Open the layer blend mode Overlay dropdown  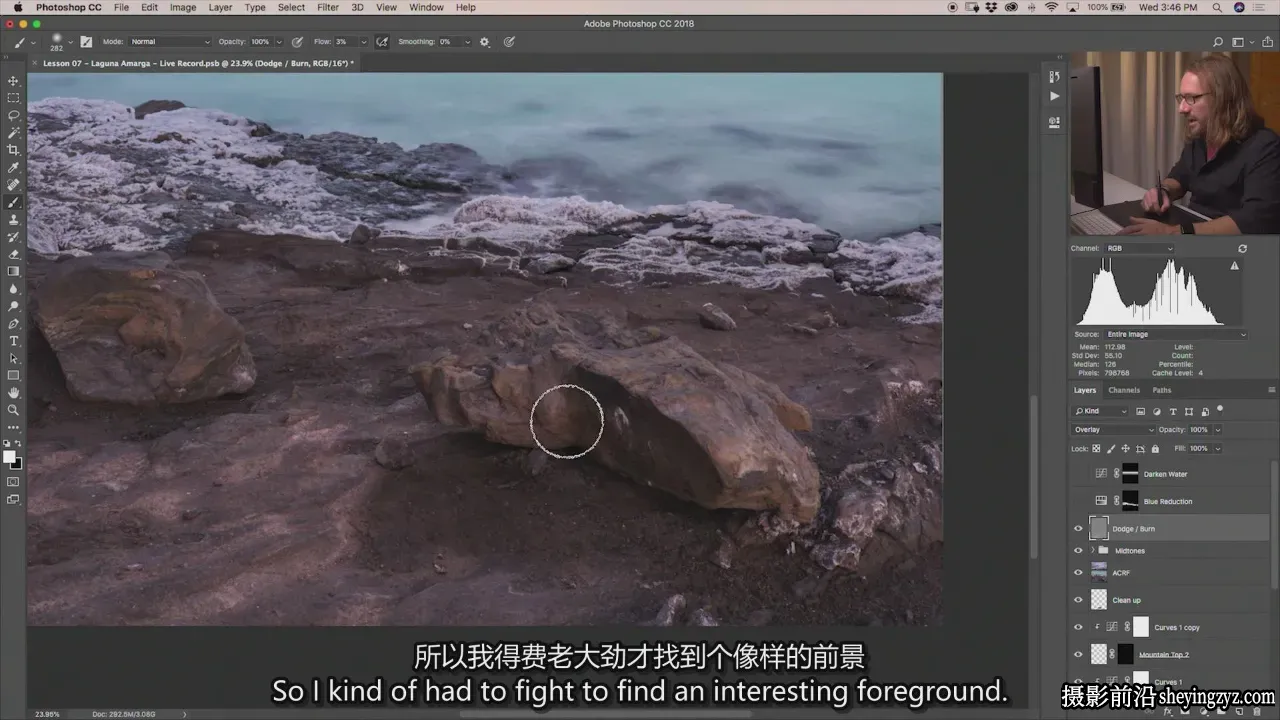click(1113, 429)
